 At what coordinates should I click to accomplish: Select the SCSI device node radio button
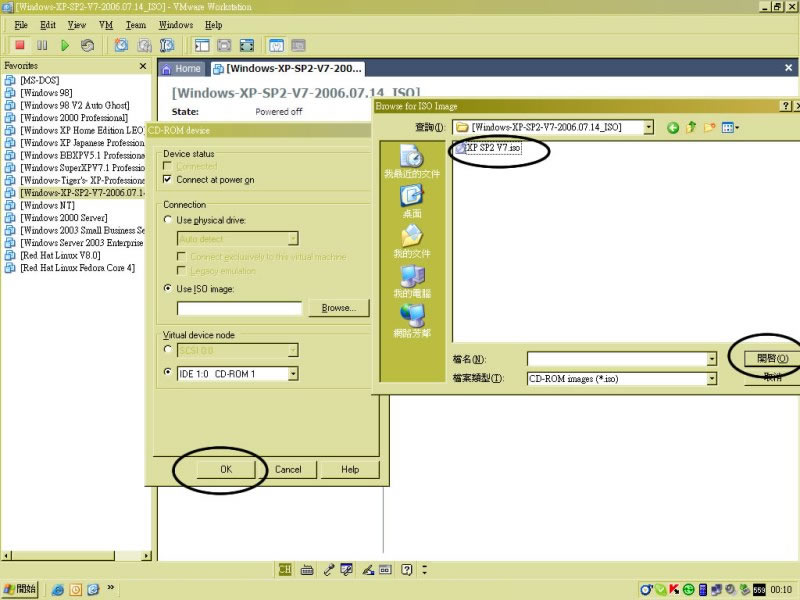pyautogui.click(x=167, y=349)
